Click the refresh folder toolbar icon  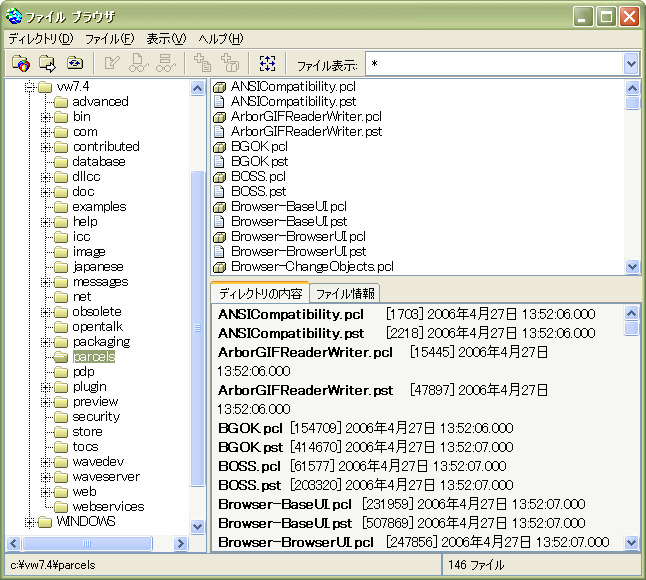(x=74, y=64)
